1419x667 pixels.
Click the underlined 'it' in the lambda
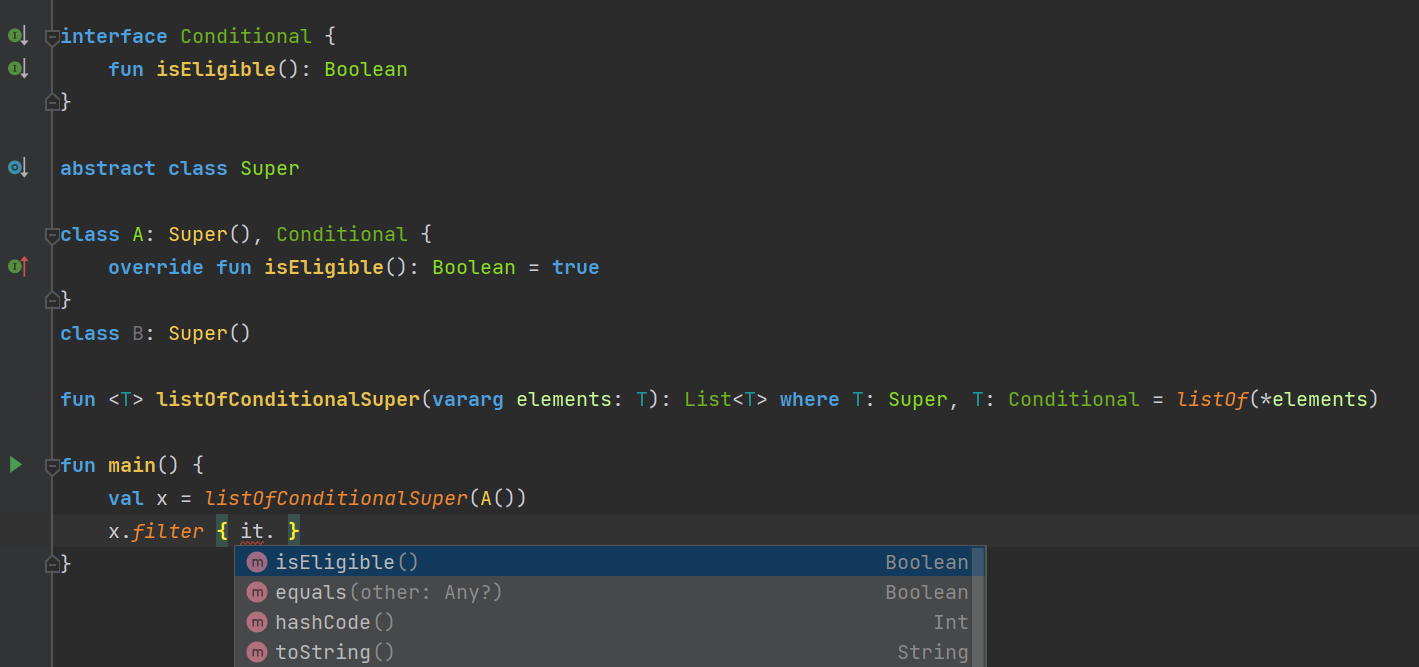click(252, 531)
